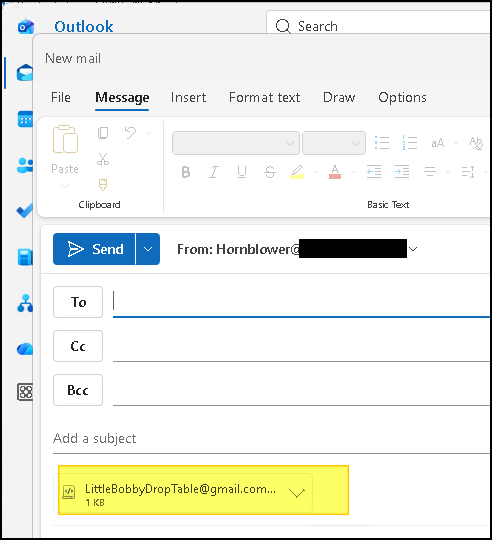Image resolution: width=492 pixels, height=540 pixels.
Task: Open the People contacts icon in the sidebar
Action: click(25, 165)
